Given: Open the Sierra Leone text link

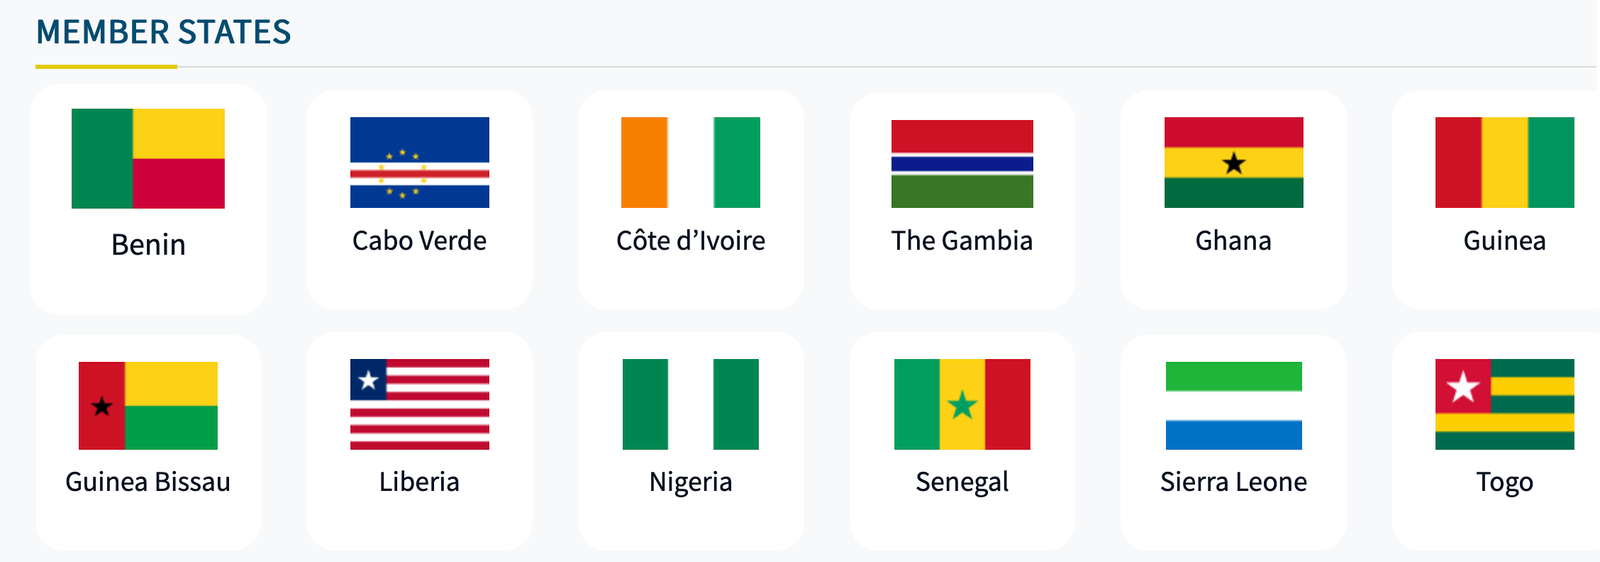Looking at the screenshot, I should click(1233, 482).
